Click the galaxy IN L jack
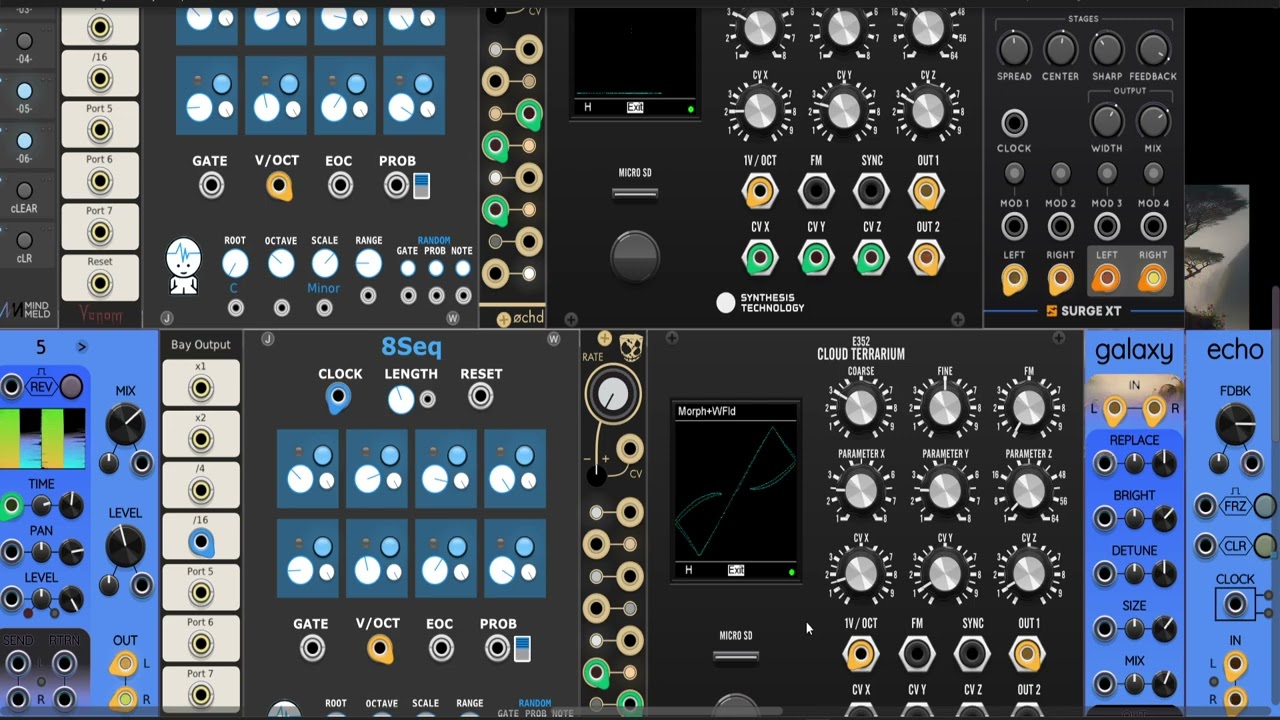This screenshot has height=720, width=1280. pyautogui.click(x=1113, y=408)
